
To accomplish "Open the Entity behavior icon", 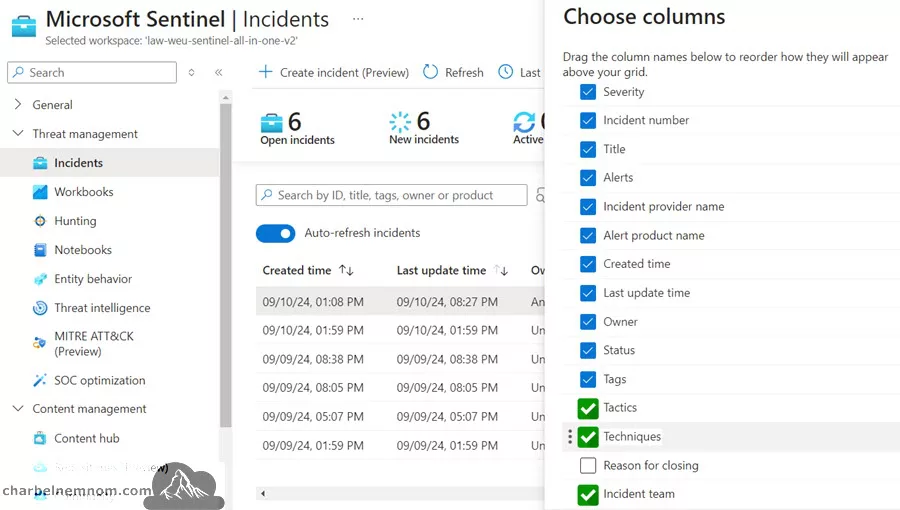I will pos(40,279).
